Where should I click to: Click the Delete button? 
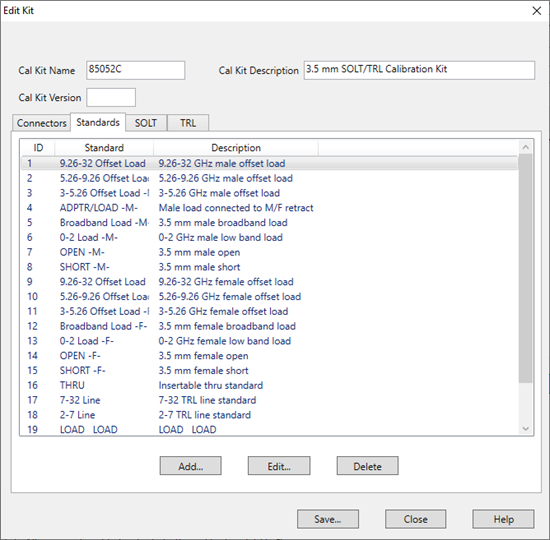(x=367, y=466)
